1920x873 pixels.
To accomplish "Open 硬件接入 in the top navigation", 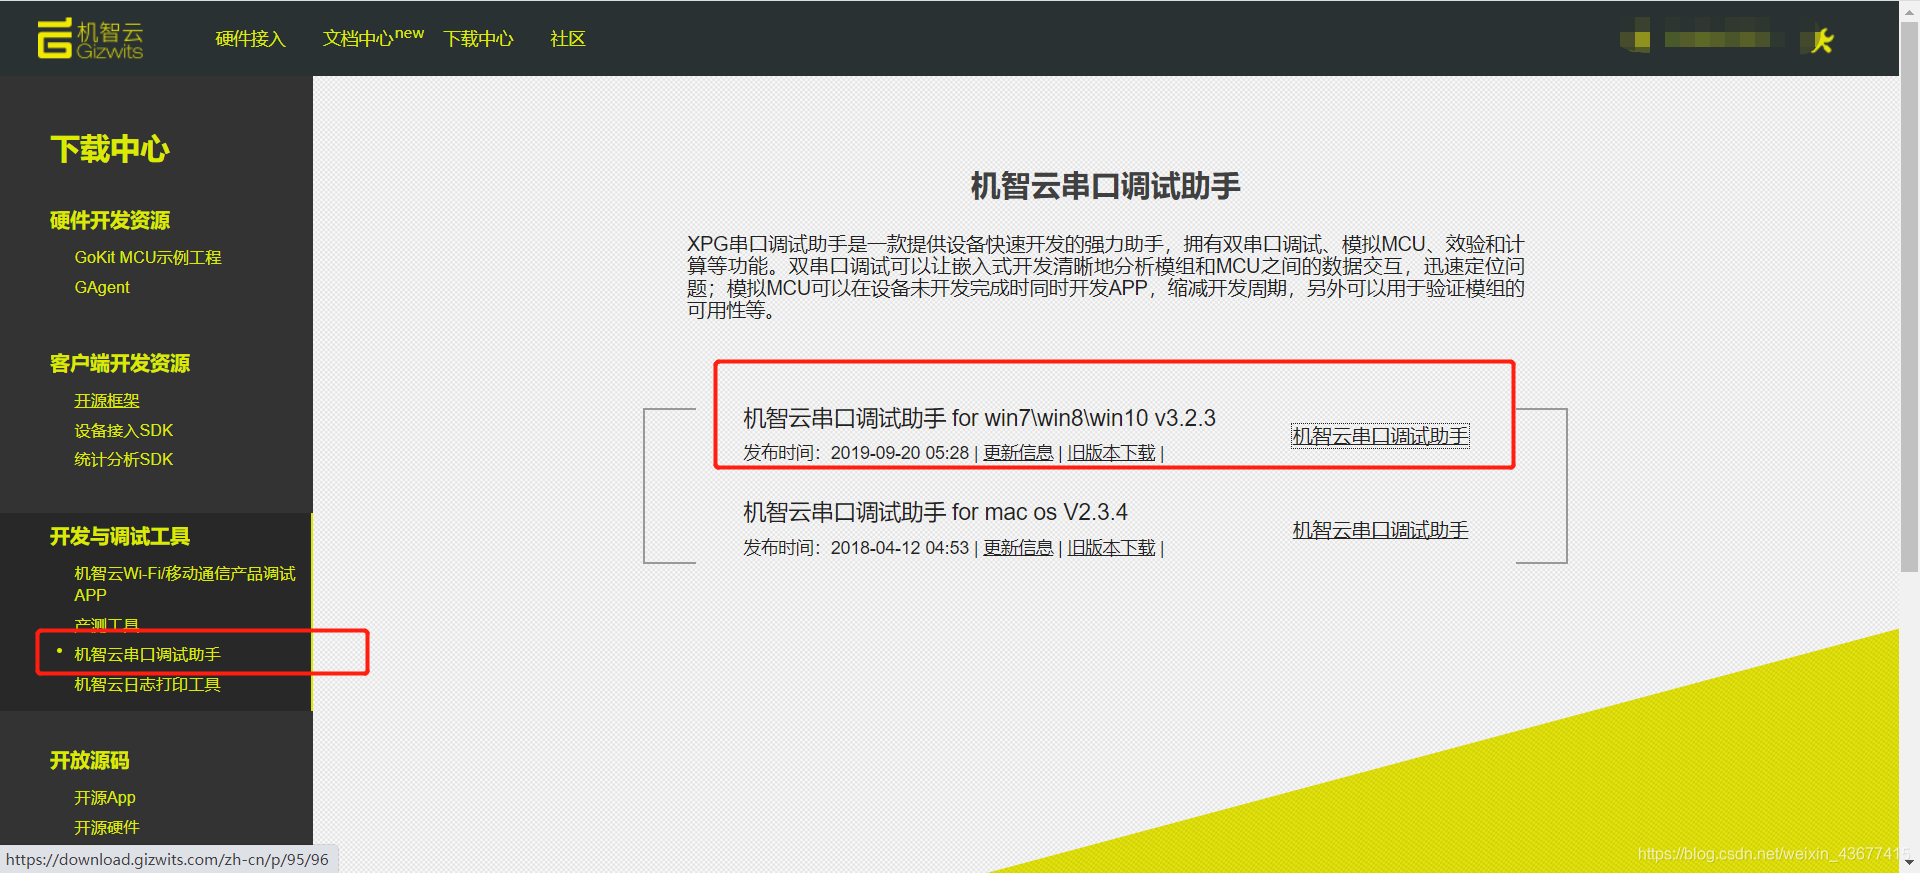I will pyautogui.click(x=250, y=39).
